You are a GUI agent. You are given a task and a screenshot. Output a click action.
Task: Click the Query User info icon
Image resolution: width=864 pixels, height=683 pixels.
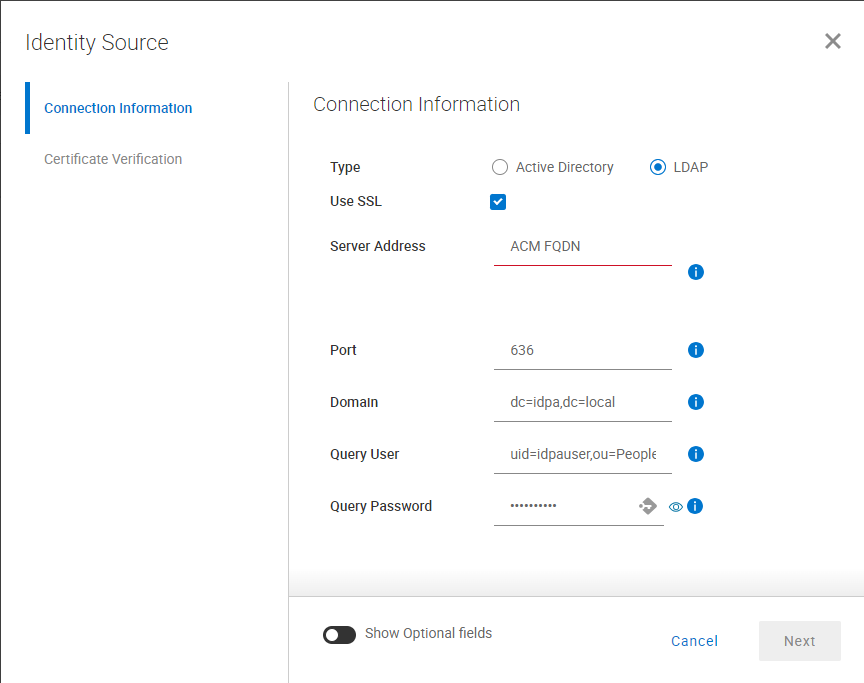pyautogui.click(x=696, y=454)
